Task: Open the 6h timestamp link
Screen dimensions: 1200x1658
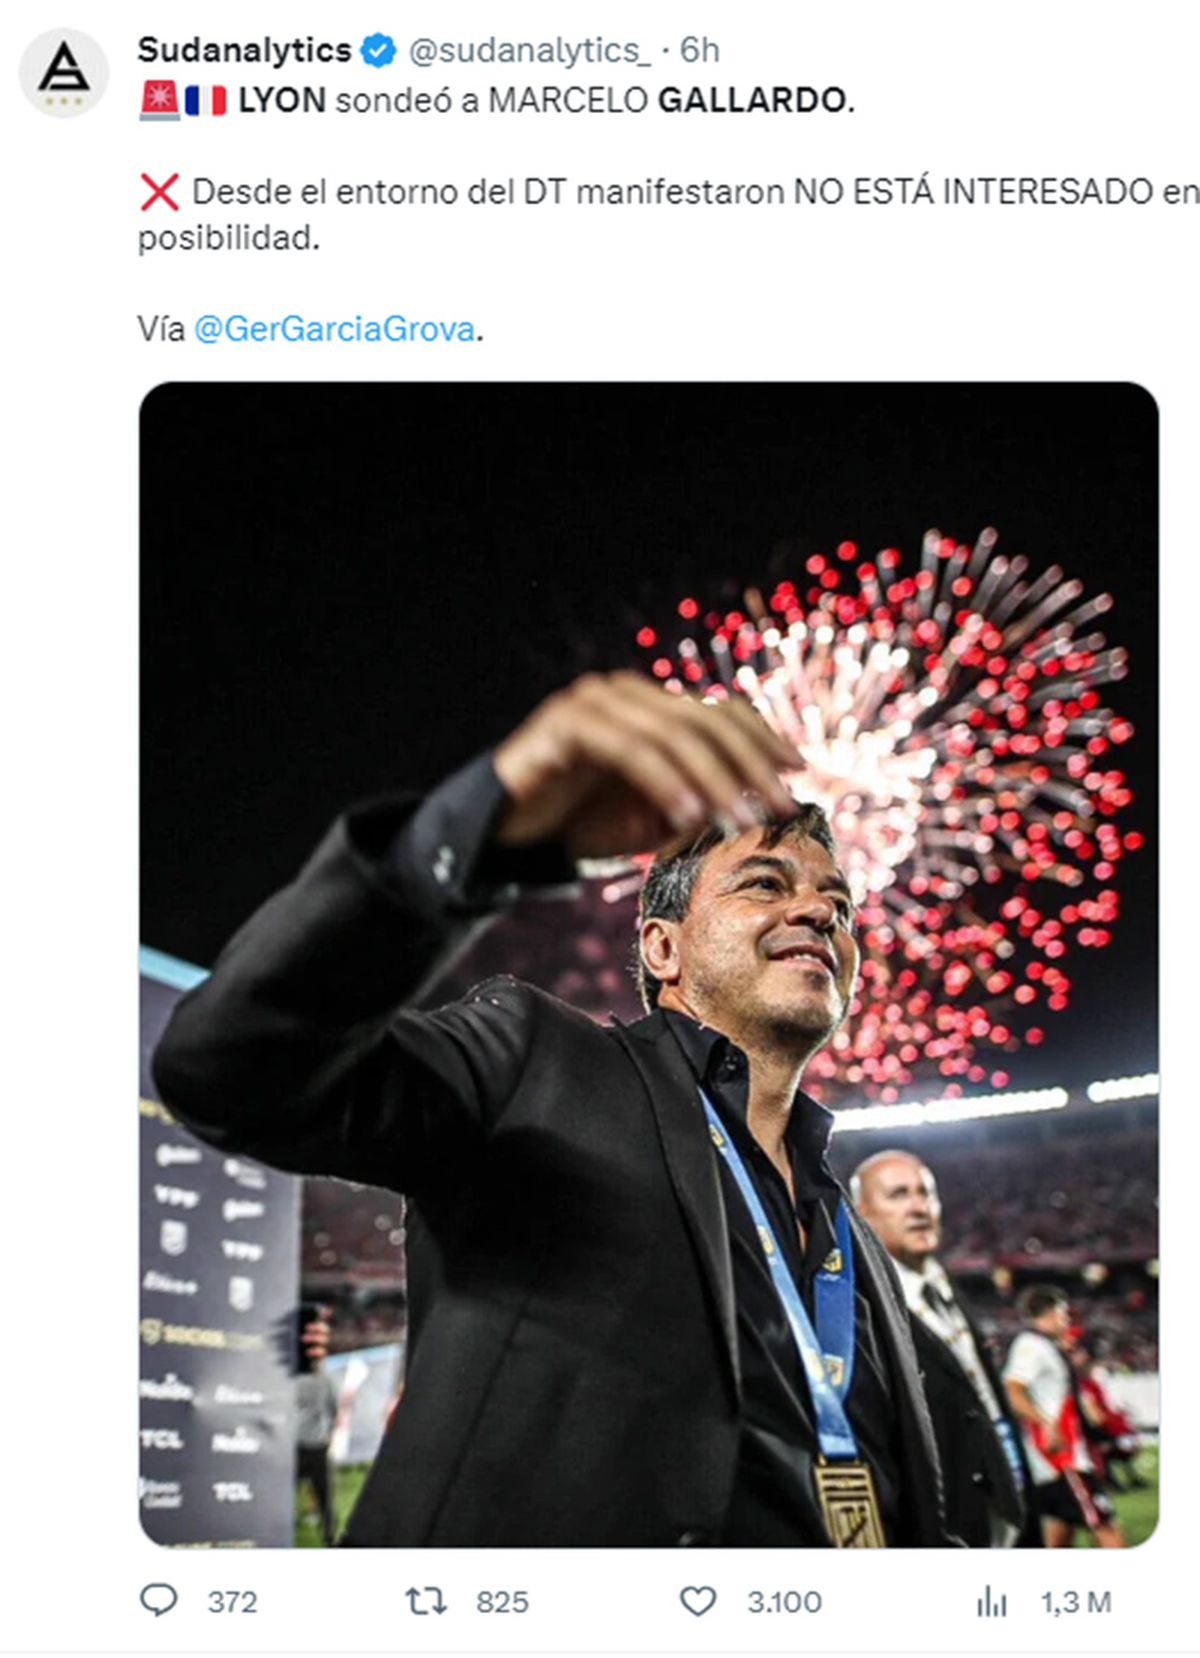Action: [699, 50]
